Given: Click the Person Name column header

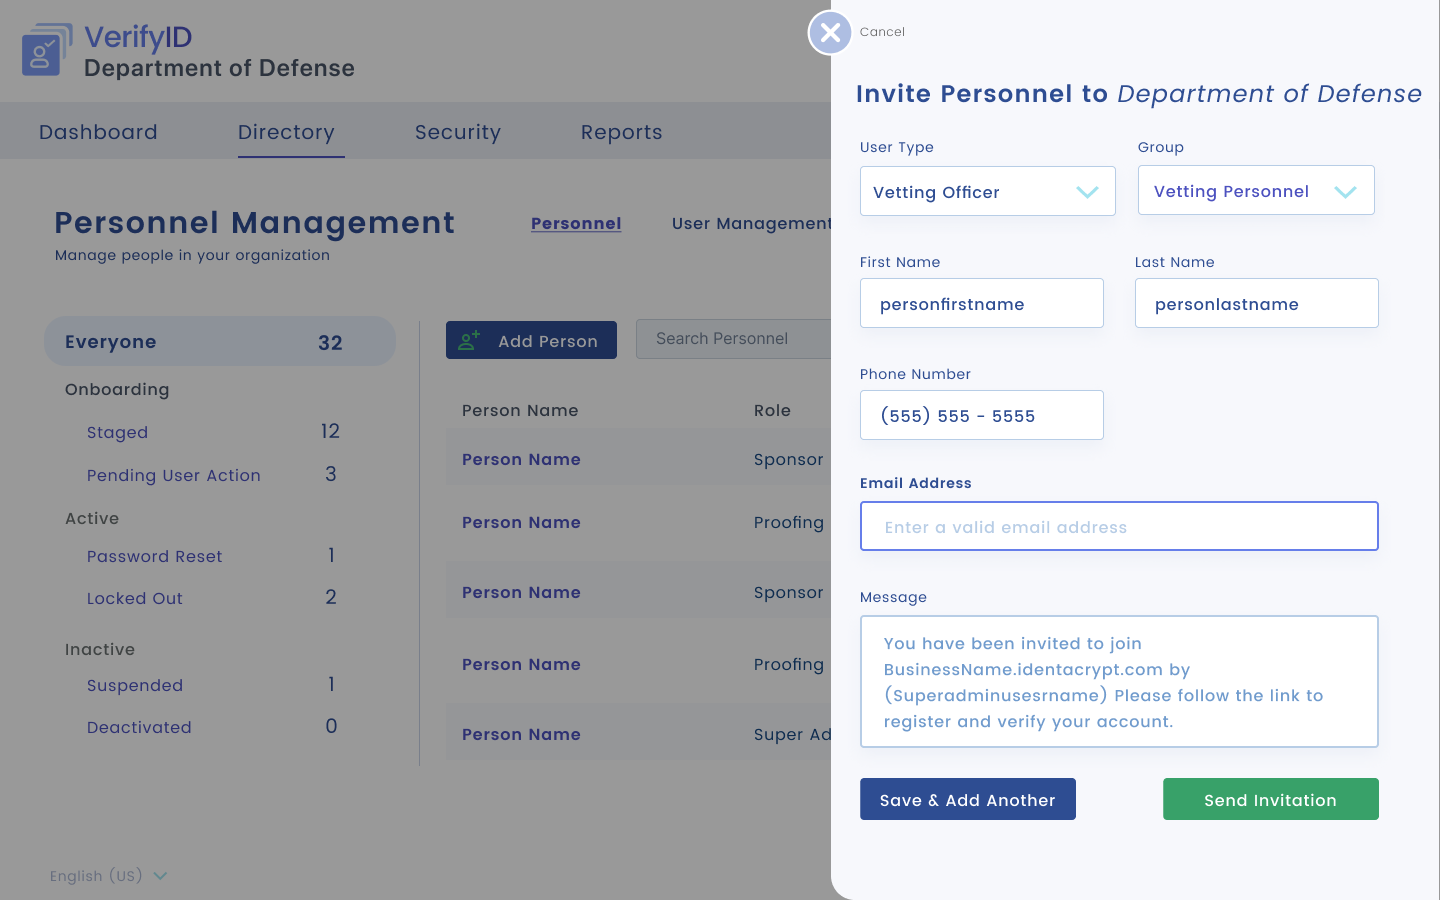Looking at the screenshot, I should point(520,410).
